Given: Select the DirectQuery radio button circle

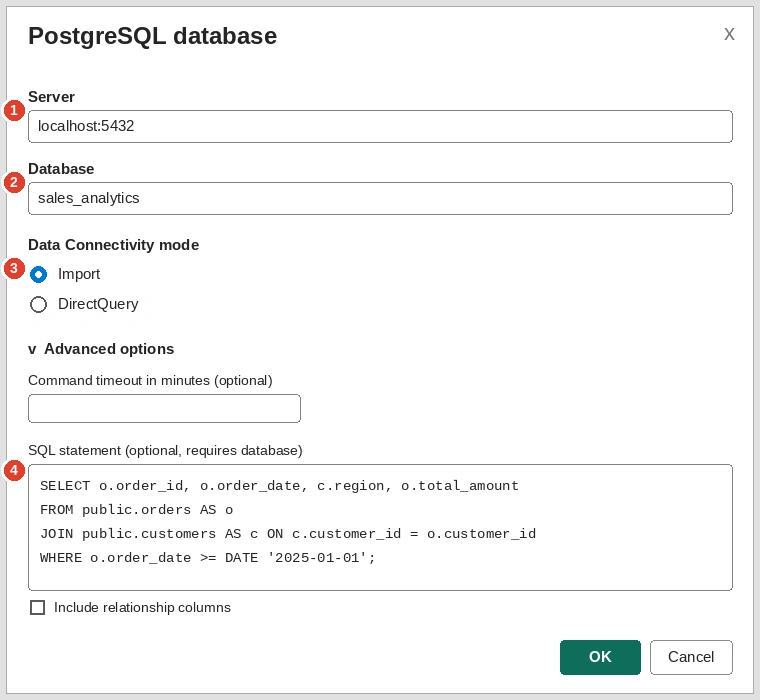Looking at the screenshot, I should pyautogui.click(x=39, y=304).
